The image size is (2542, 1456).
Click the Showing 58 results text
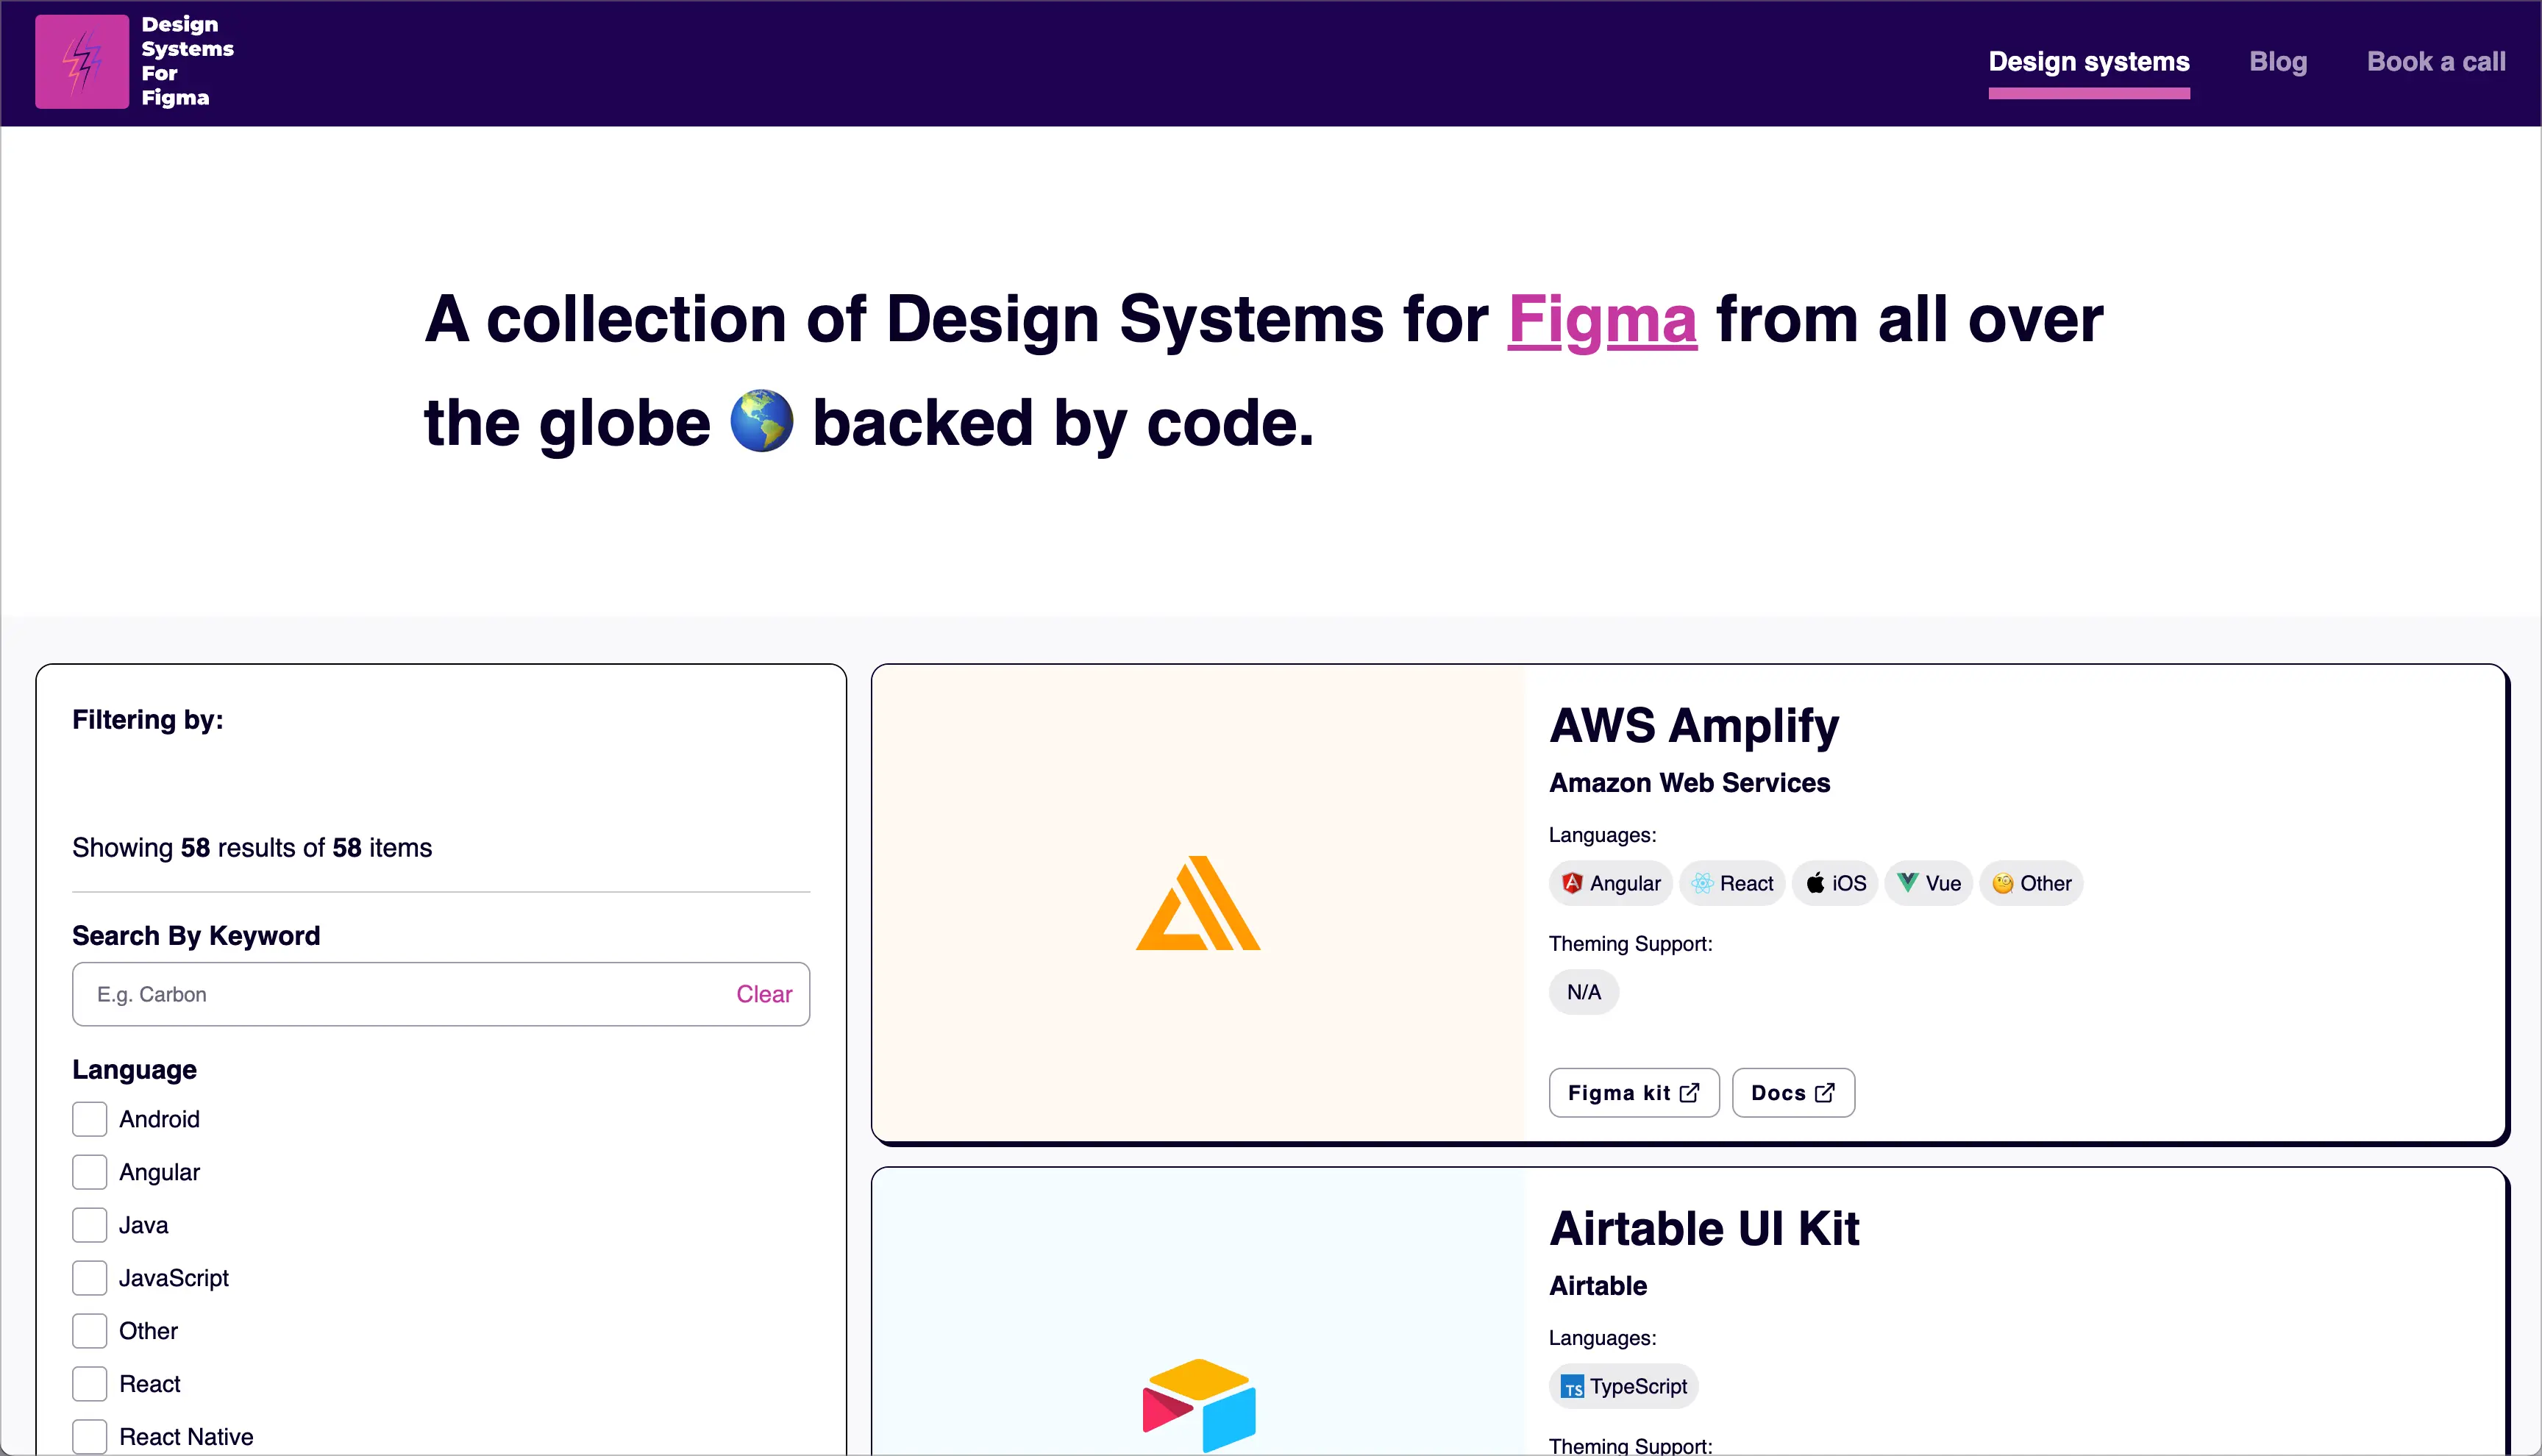tap(252, 848)
